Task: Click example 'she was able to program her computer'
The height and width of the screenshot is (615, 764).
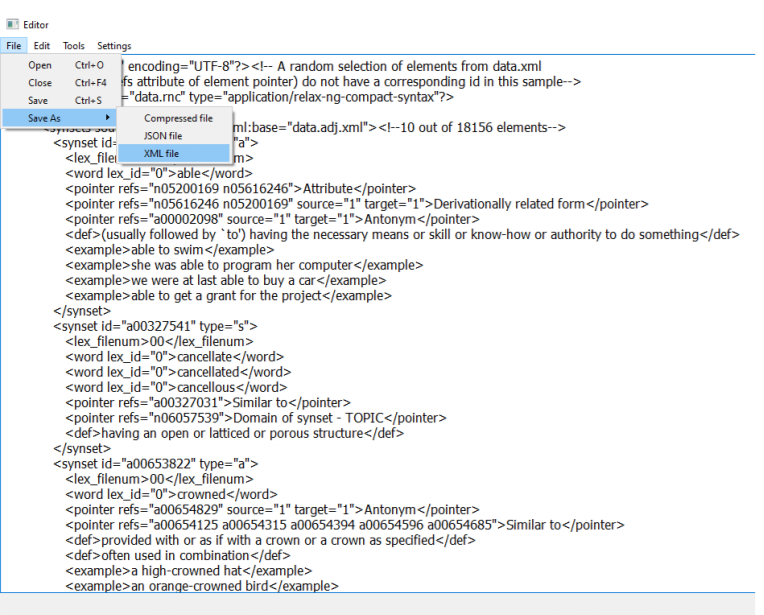Action: click(244, 265)
